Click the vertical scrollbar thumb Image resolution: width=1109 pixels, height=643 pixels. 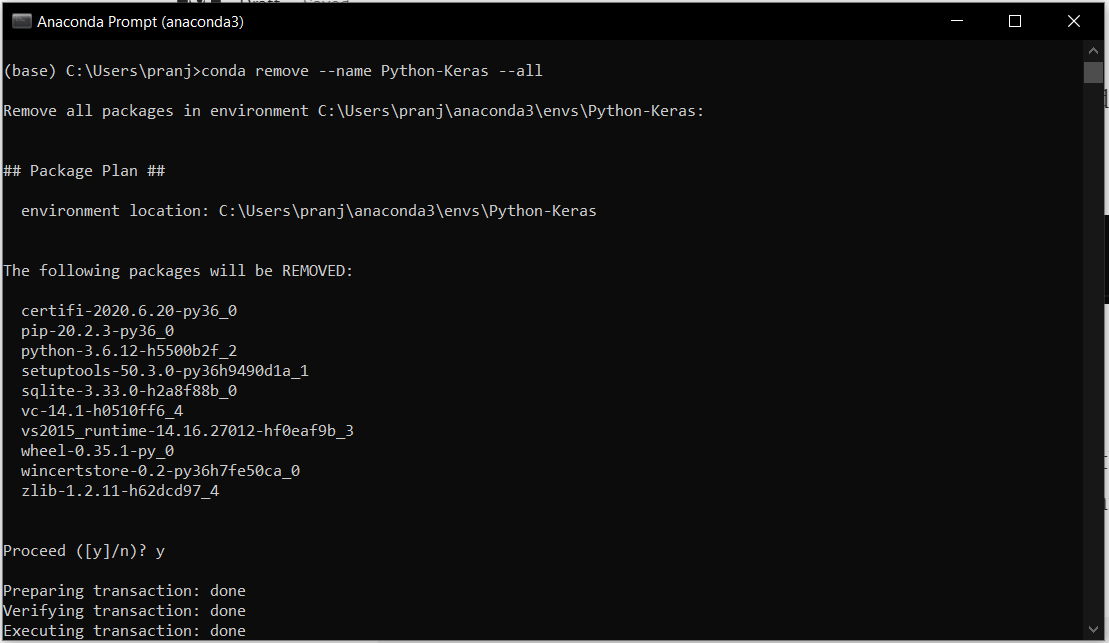(1093, 72)
